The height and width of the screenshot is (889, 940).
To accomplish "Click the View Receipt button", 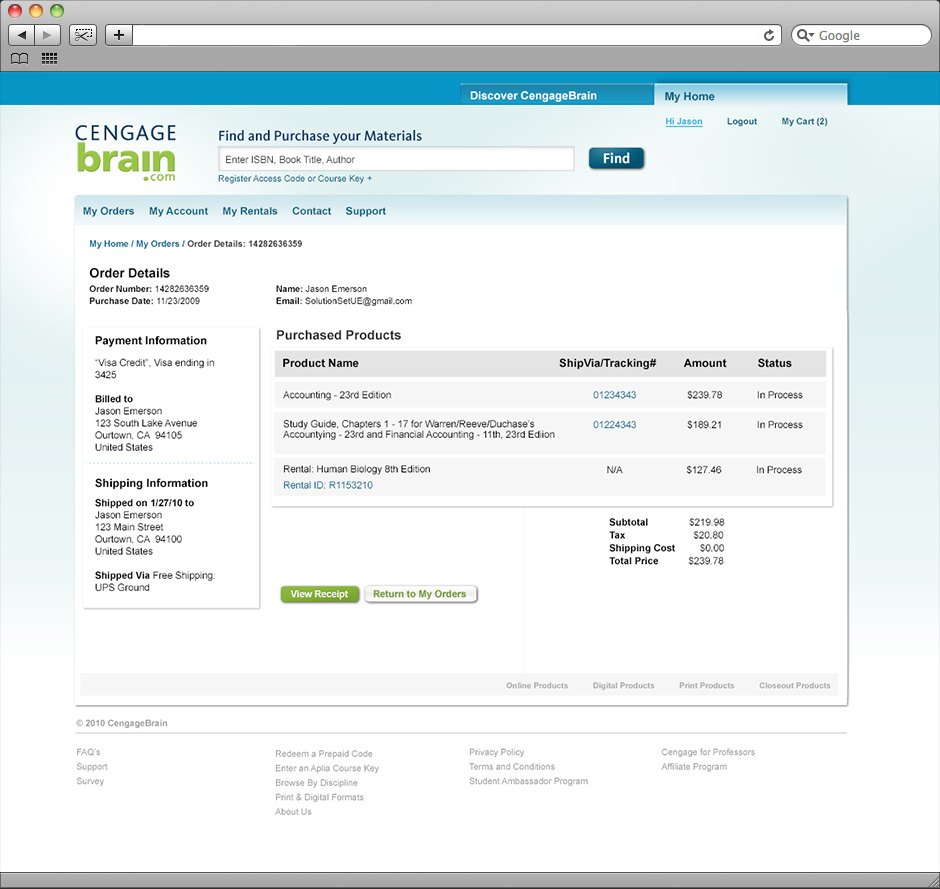I will 320,594.
